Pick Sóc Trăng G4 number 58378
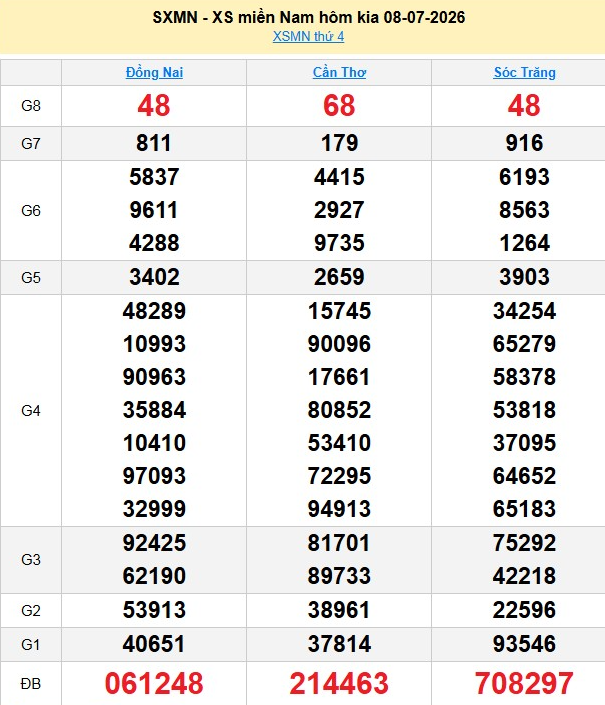Screen dimensions: 605x705 [x=525, y=377]
